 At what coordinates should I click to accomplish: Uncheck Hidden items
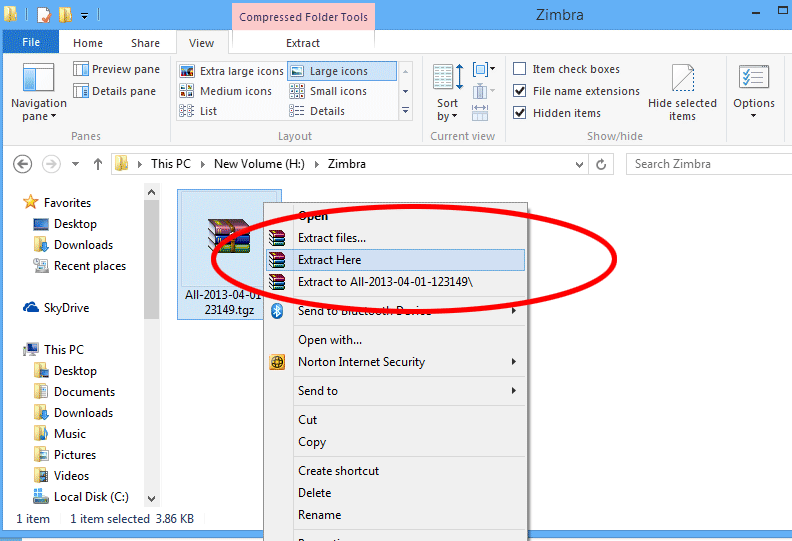pos(519,113)
